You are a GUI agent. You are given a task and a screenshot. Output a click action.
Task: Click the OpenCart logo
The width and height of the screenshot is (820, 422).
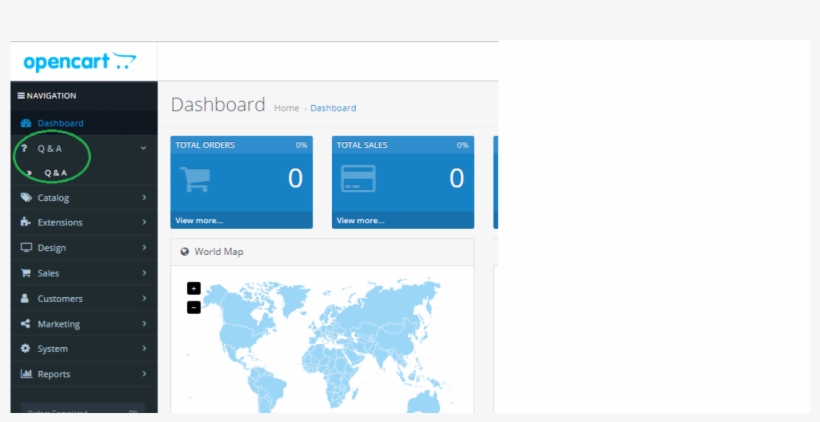click(79, 62)
